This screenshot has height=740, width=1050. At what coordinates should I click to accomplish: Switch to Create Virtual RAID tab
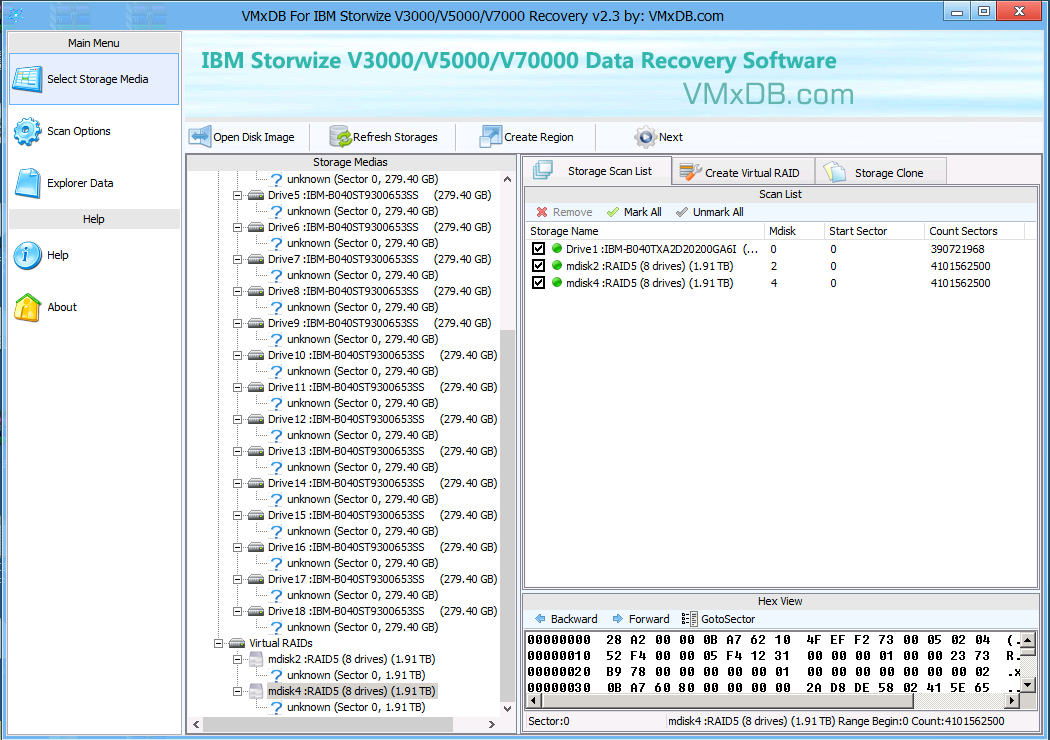(743, 172)
